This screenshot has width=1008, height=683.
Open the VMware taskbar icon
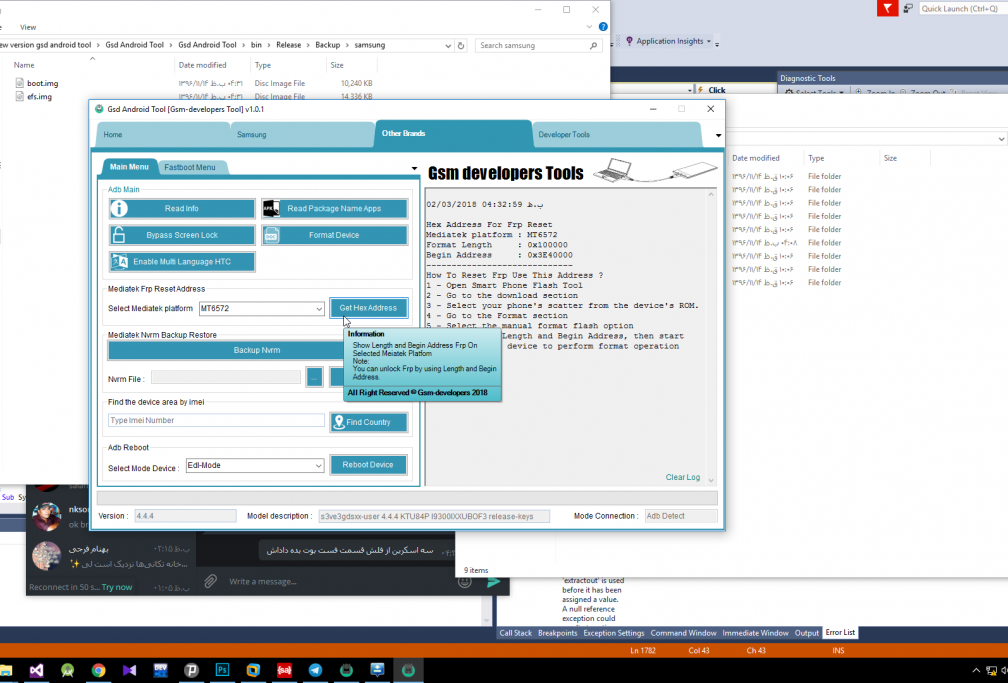[x=253, y=670]
